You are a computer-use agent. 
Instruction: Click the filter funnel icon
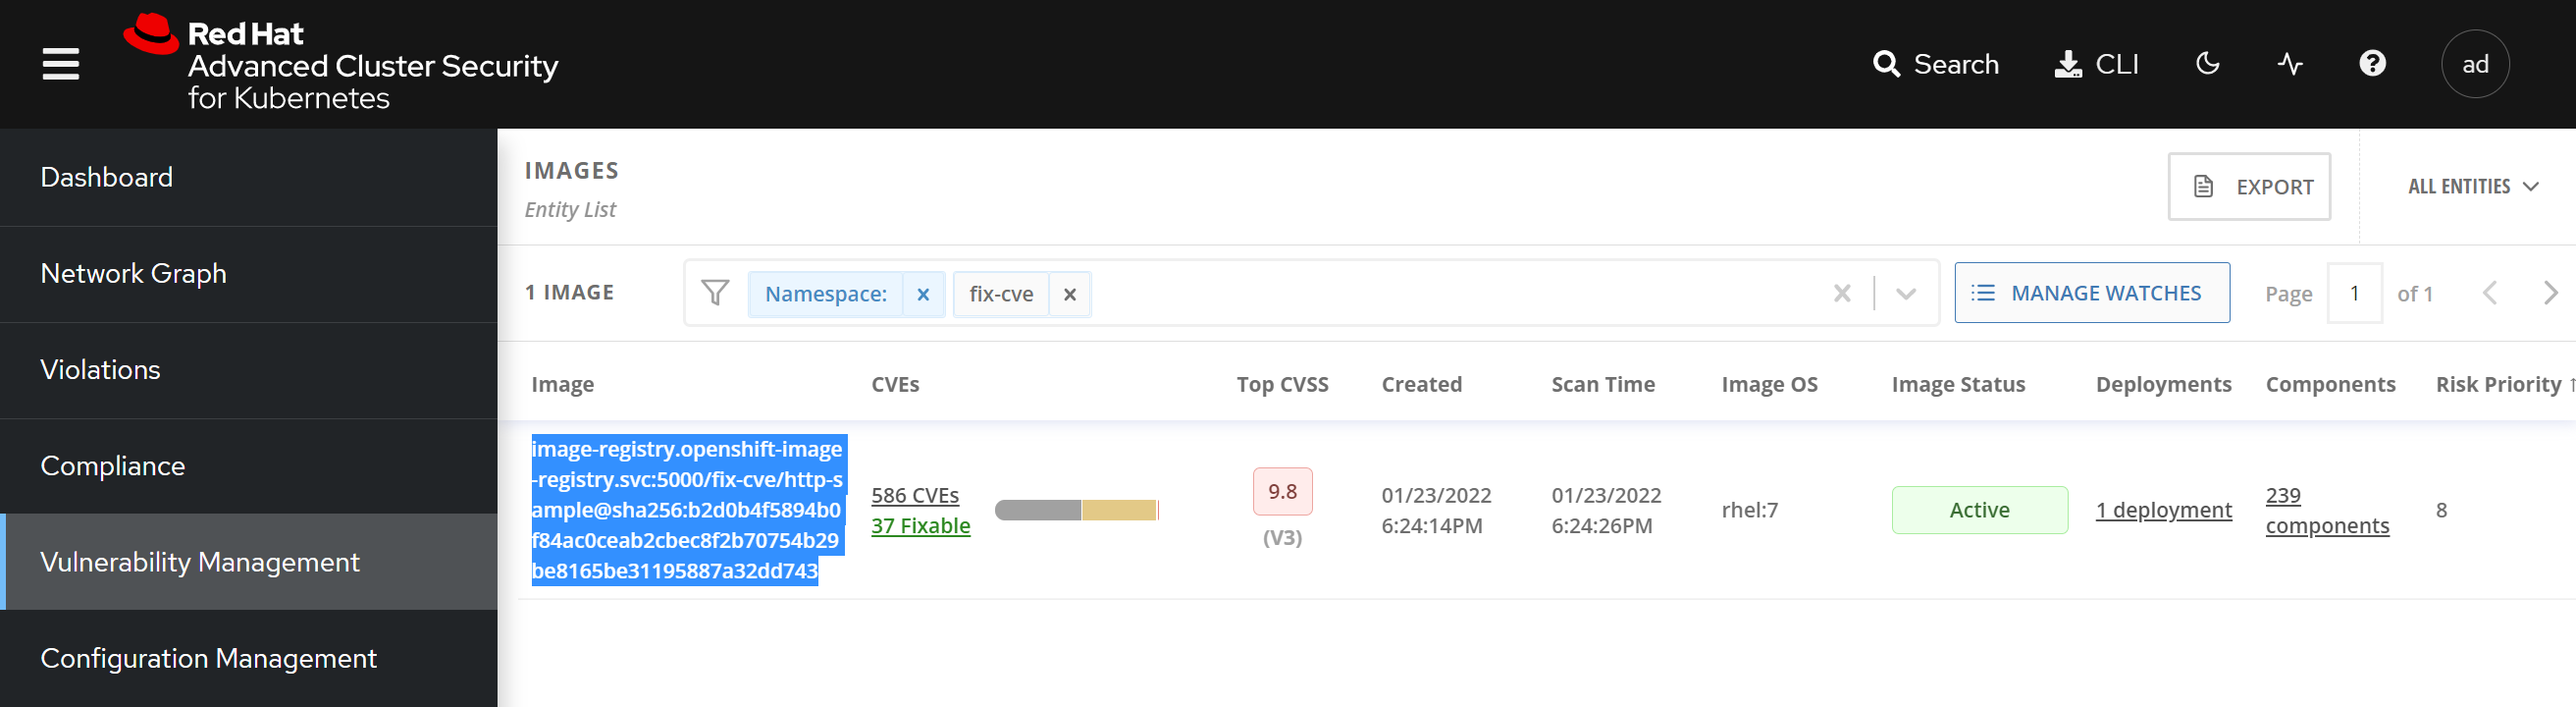[x=715, y=293]
